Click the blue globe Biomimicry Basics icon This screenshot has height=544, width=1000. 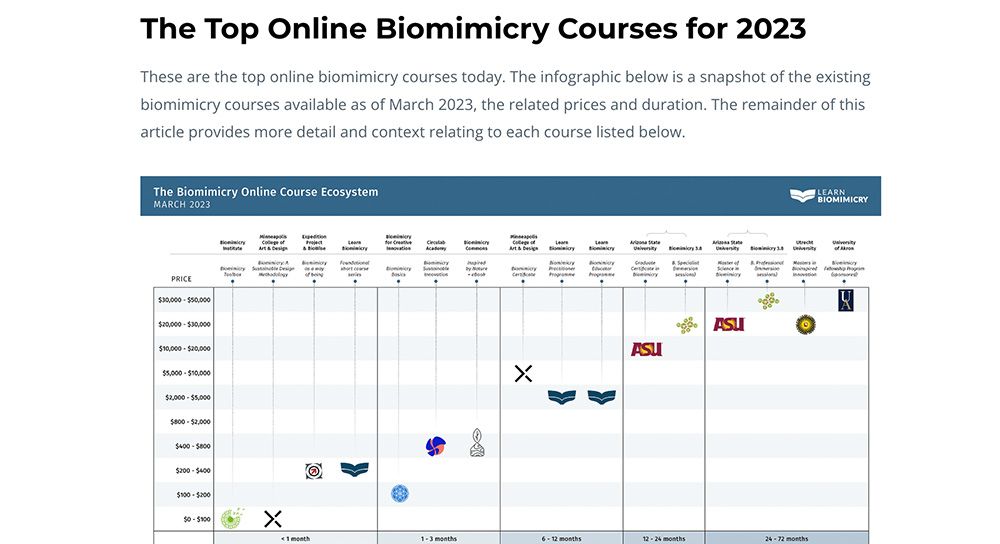coord(400,494)
